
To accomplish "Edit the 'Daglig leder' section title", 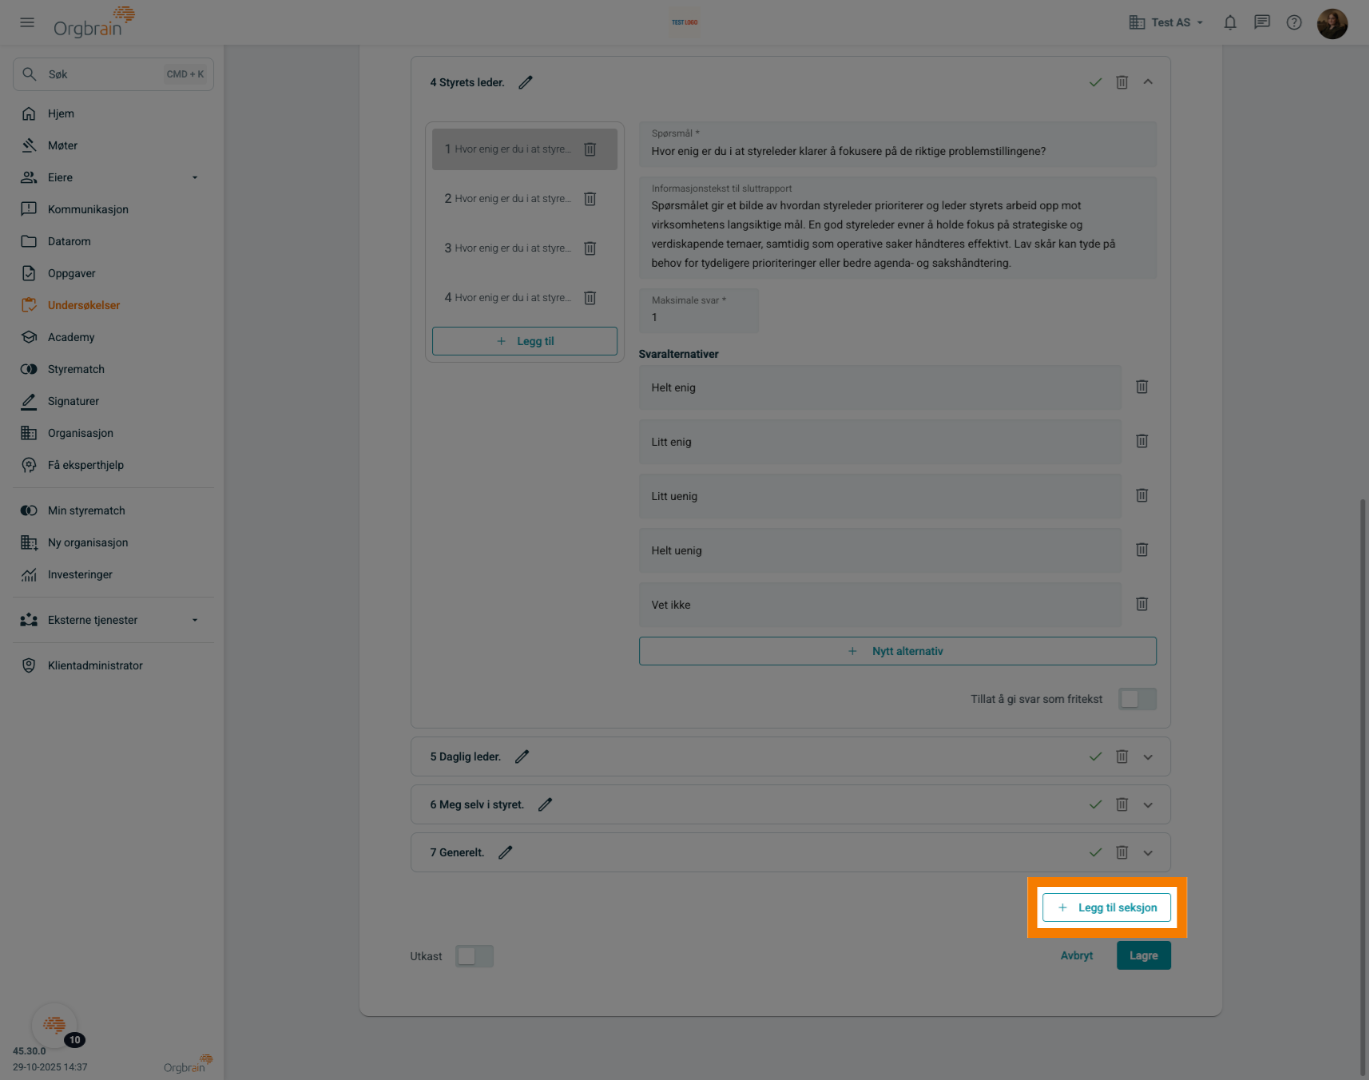I will click(x=521, y=757).
